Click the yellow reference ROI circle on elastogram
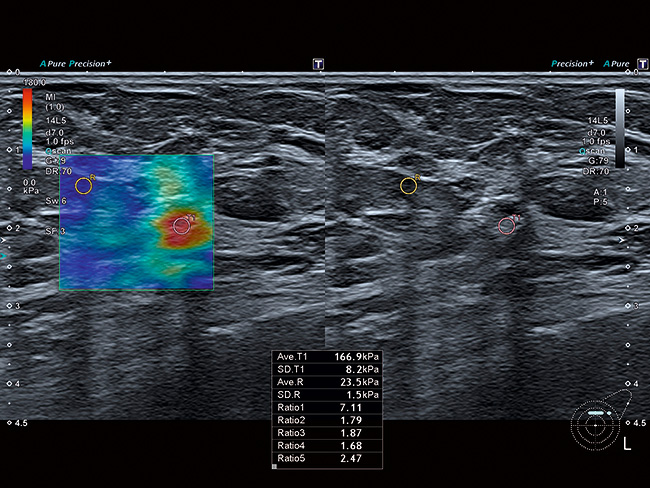 point(83,185)
